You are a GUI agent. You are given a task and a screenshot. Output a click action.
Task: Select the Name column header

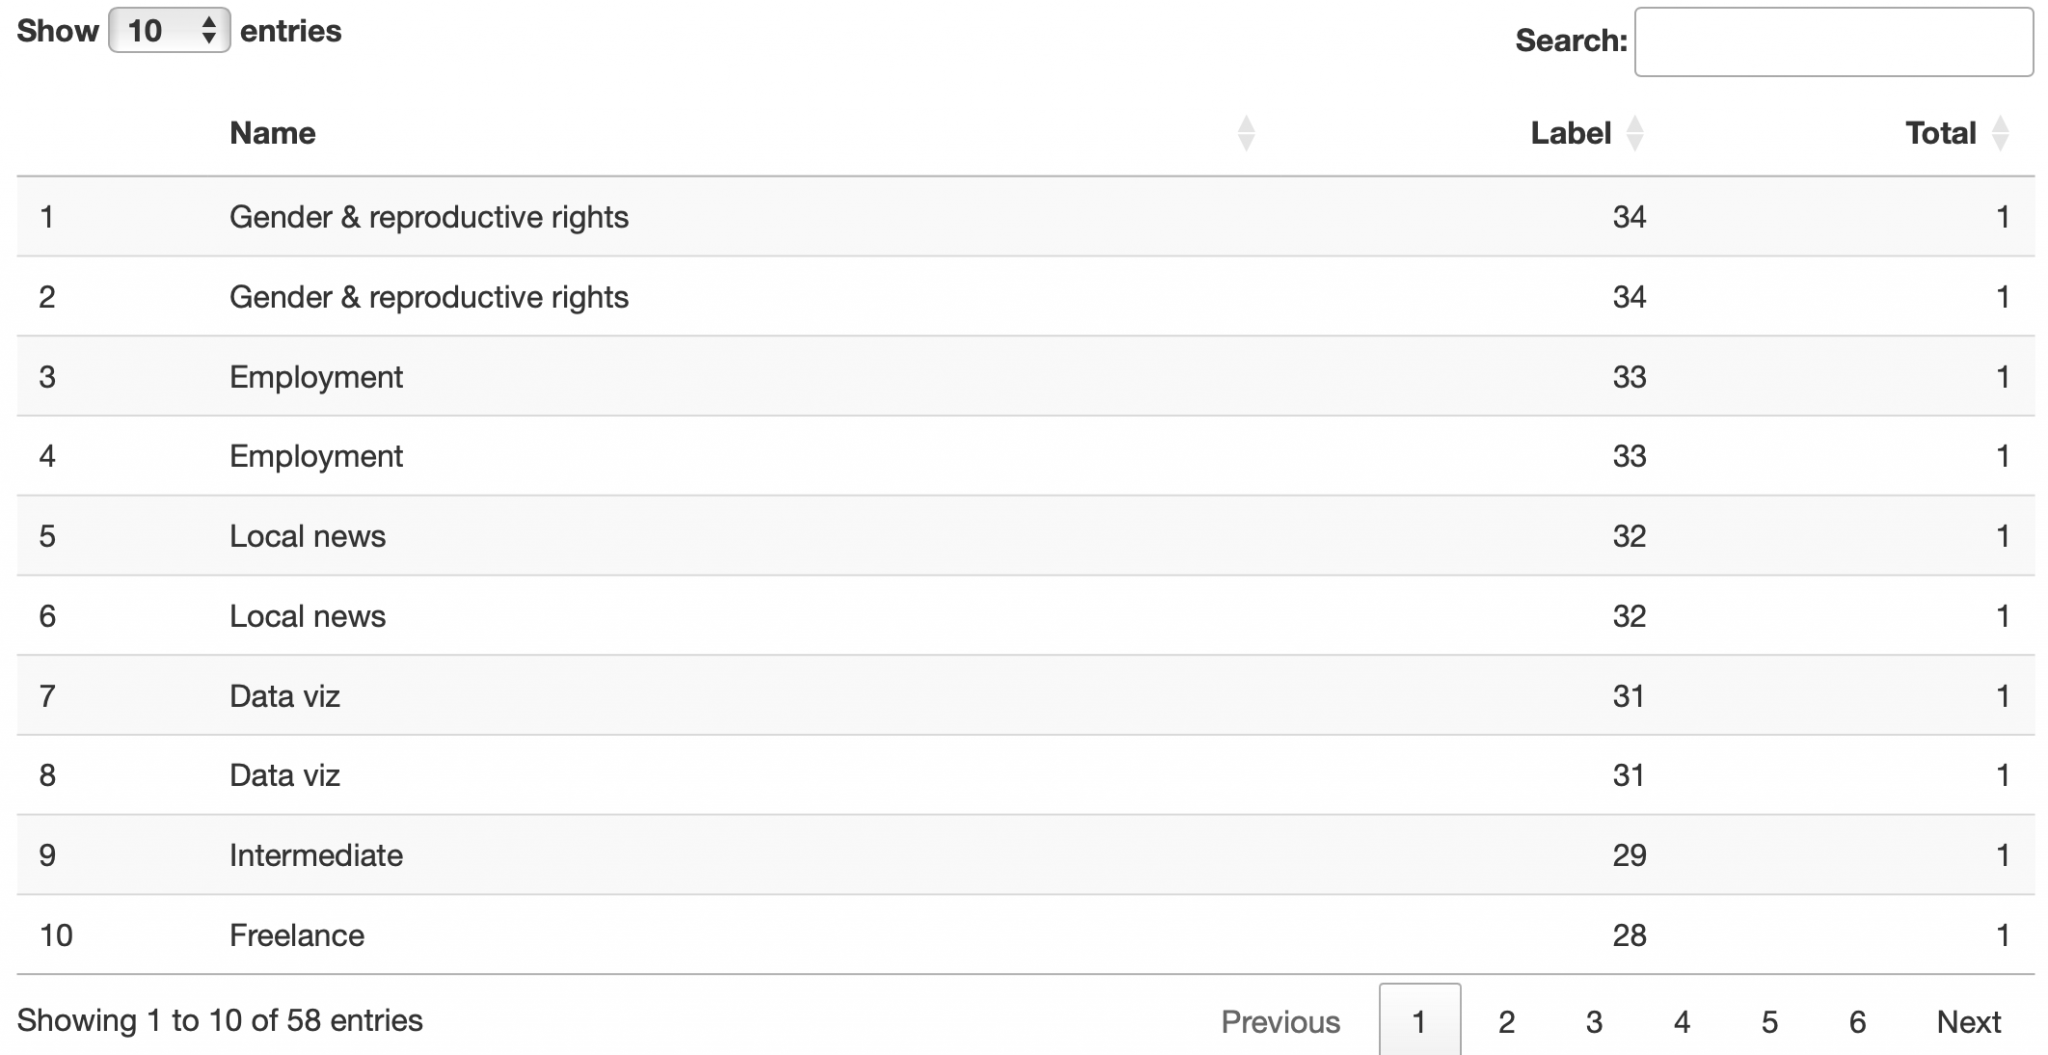pyautogui.click(x=273, y=132)
